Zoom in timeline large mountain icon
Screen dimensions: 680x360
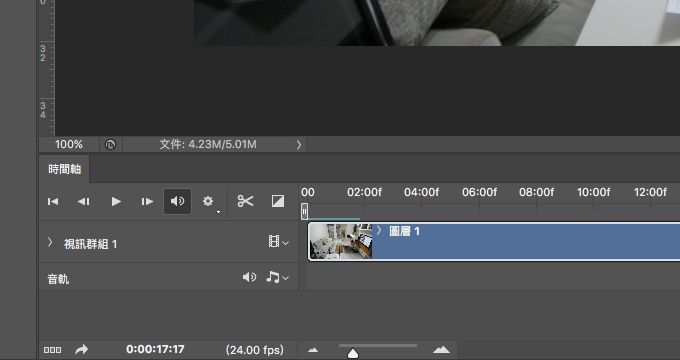click(x=441, y=349)
